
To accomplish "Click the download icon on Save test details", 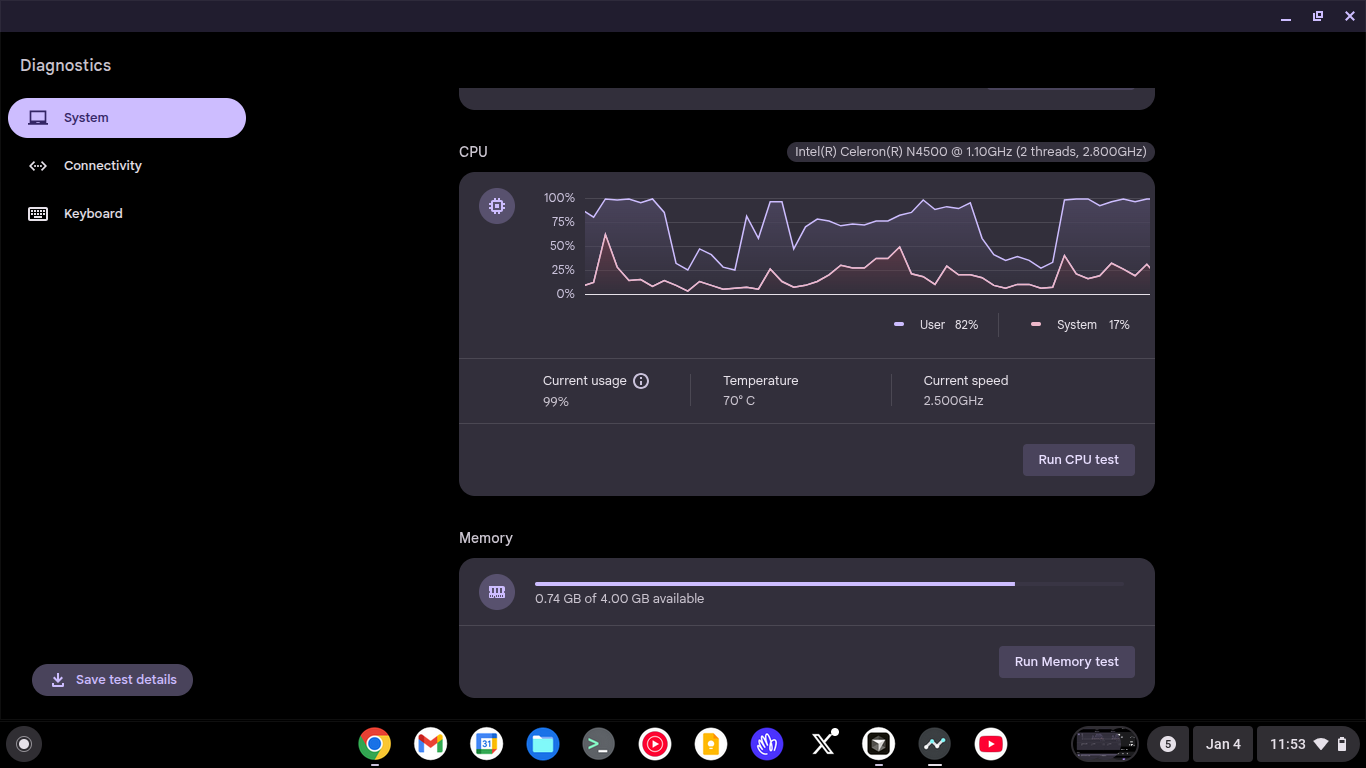I will click(x=57, y=680).
